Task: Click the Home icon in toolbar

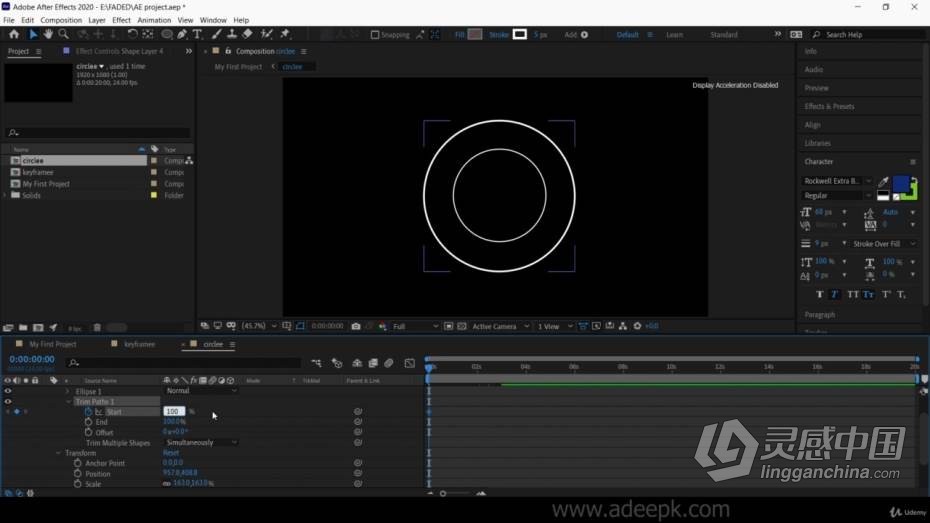Action: (x=14, y=34)
